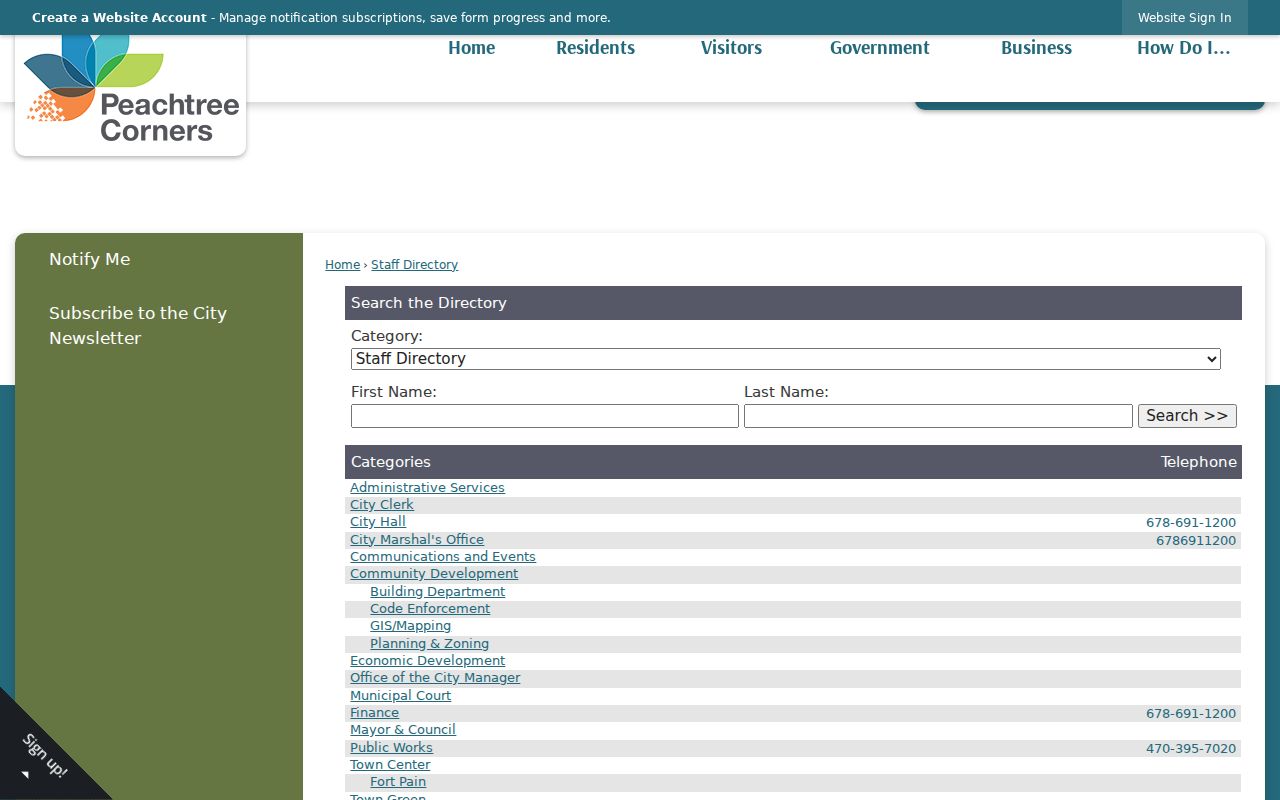Open the City Marshal's Office category
The width and height of the screenshot is (1280, 800).
417,540
